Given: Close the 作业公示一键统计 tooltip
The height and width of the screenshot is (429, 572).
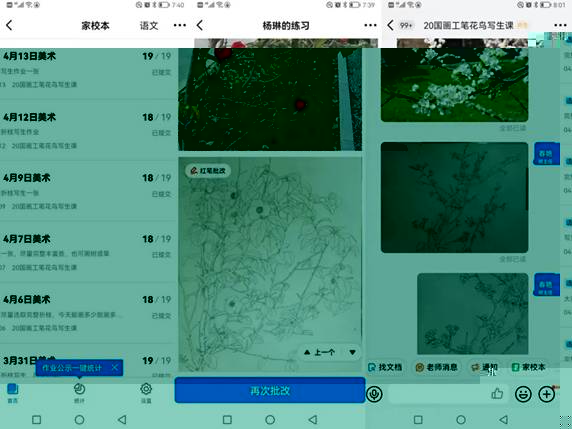Looking at the screenshot, I should tap(115, 367).
